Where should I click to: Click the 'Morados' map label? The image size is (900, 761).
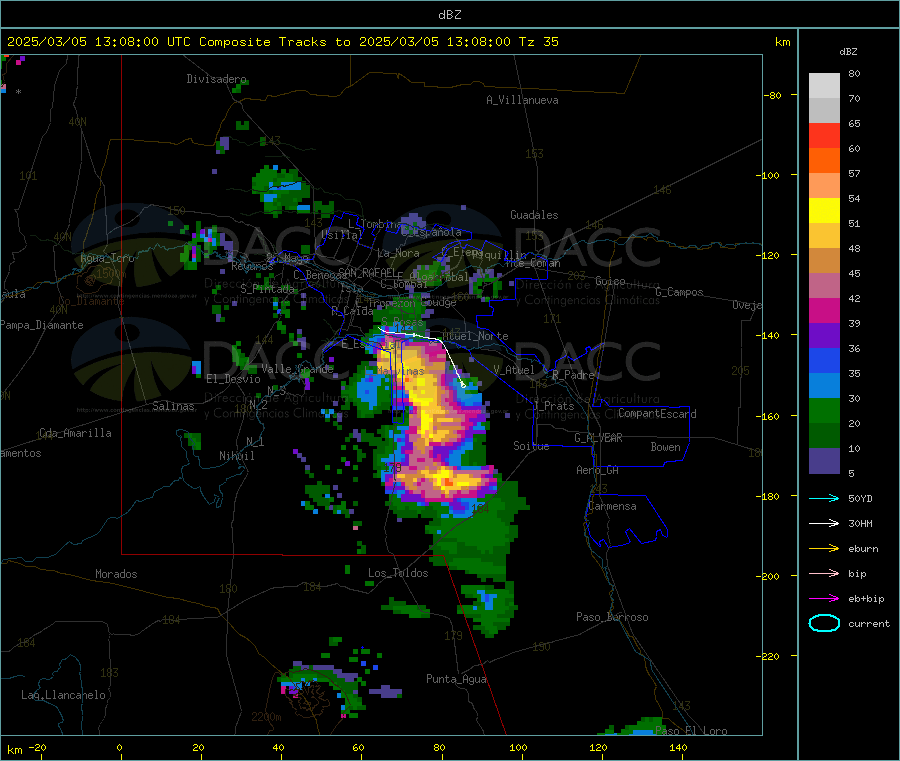tap(116, 574)
